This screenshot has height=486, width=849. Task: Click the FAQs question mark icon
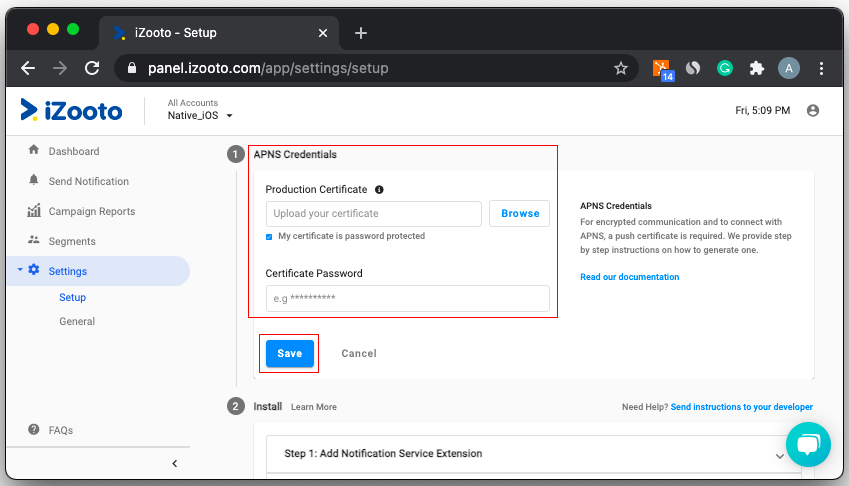(x=34, y=430)
